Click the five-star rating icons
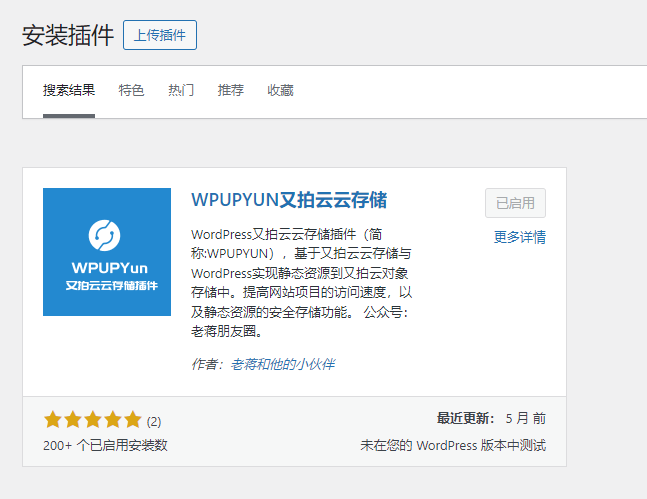Screen dimensions: 647x499 point(93,419)
